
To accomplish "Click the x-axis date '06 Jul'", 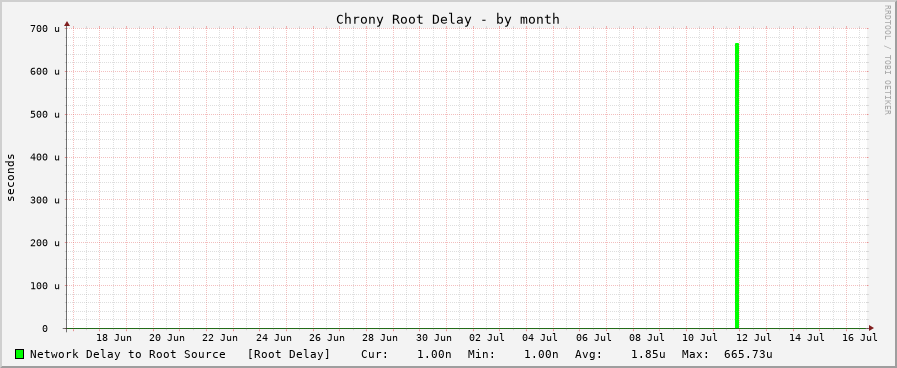I will click(x=594, y=338).
